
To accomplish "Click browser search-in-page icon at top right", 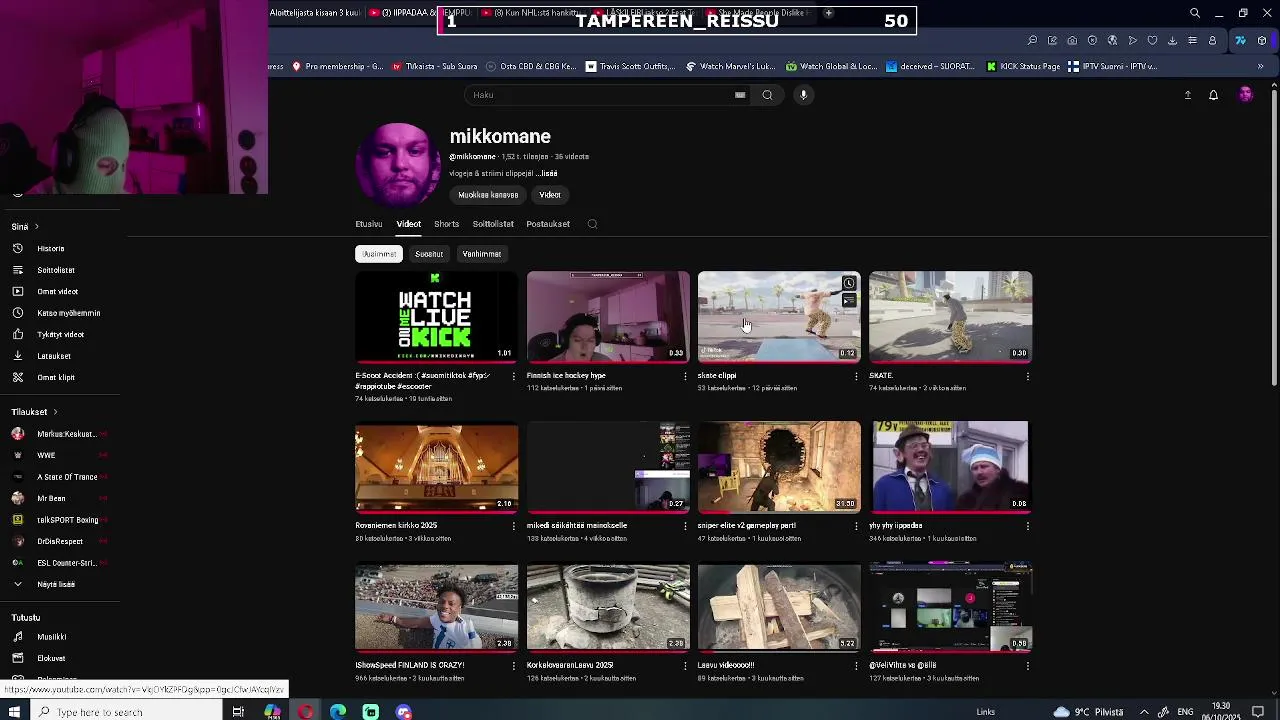I will coord(1195,13).
